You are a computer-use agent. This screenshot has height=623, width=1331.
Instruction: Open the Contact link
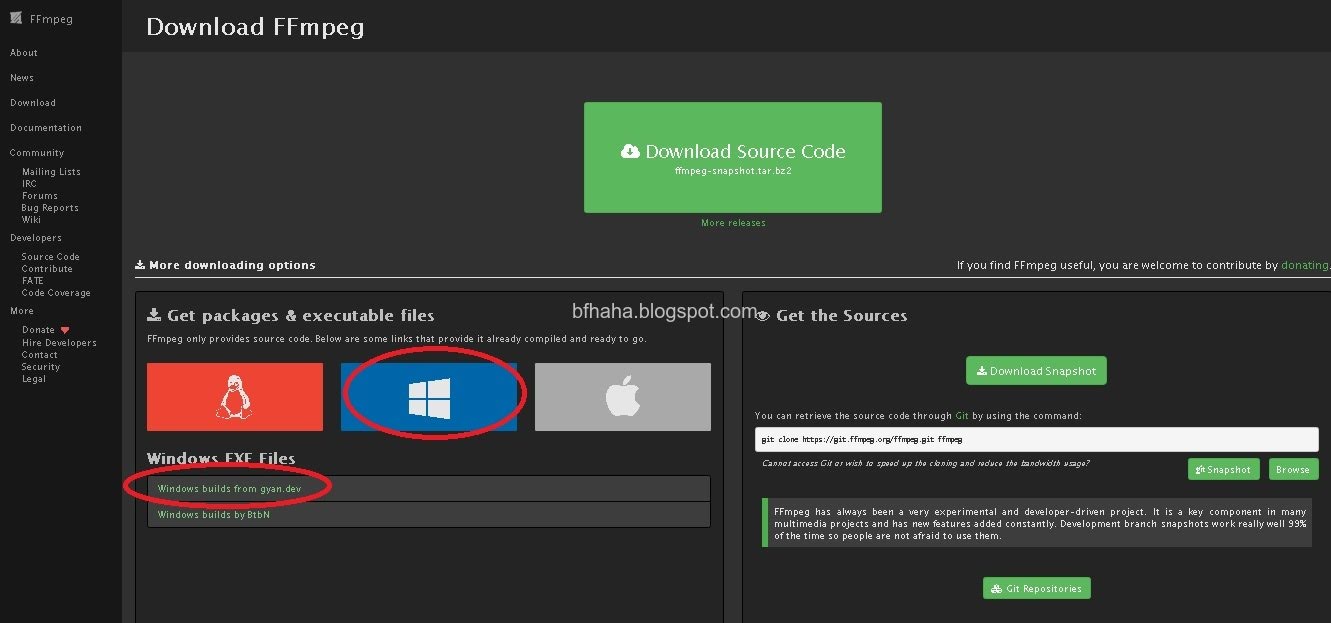40,355
